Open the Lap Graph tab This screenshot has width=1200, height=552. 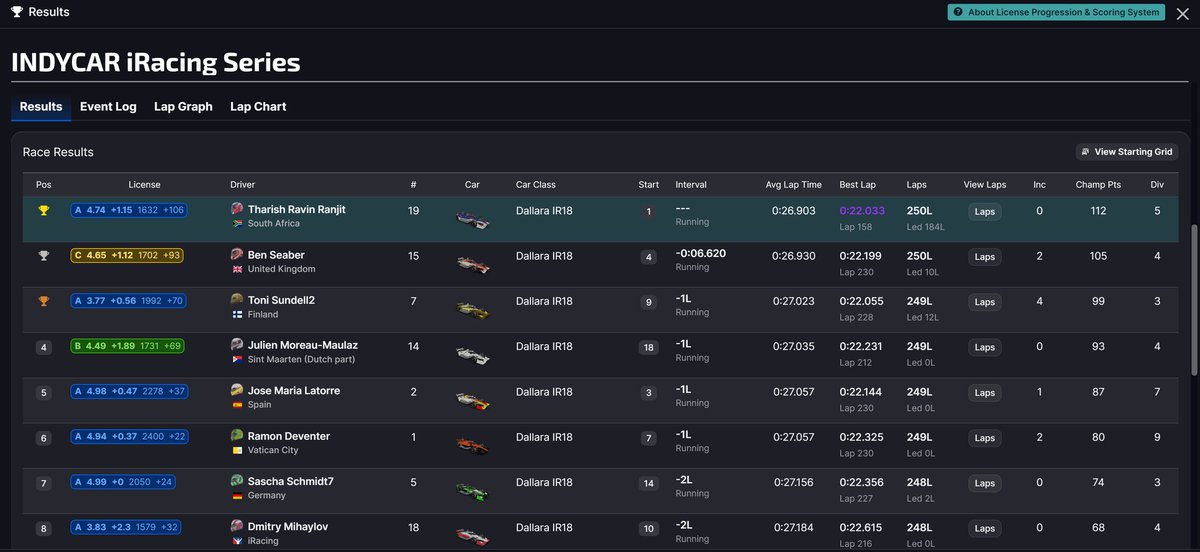coord(183,106)
